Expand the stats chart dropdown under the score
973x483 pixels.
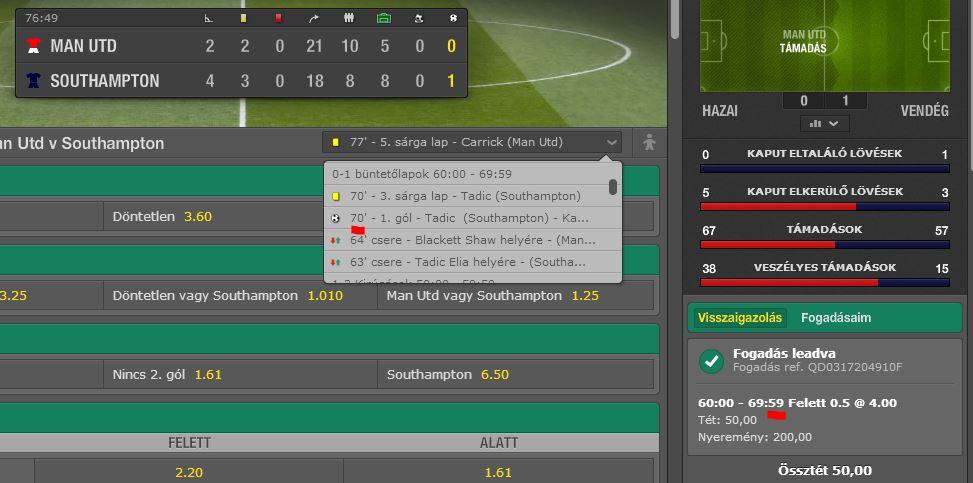[824, 124]
